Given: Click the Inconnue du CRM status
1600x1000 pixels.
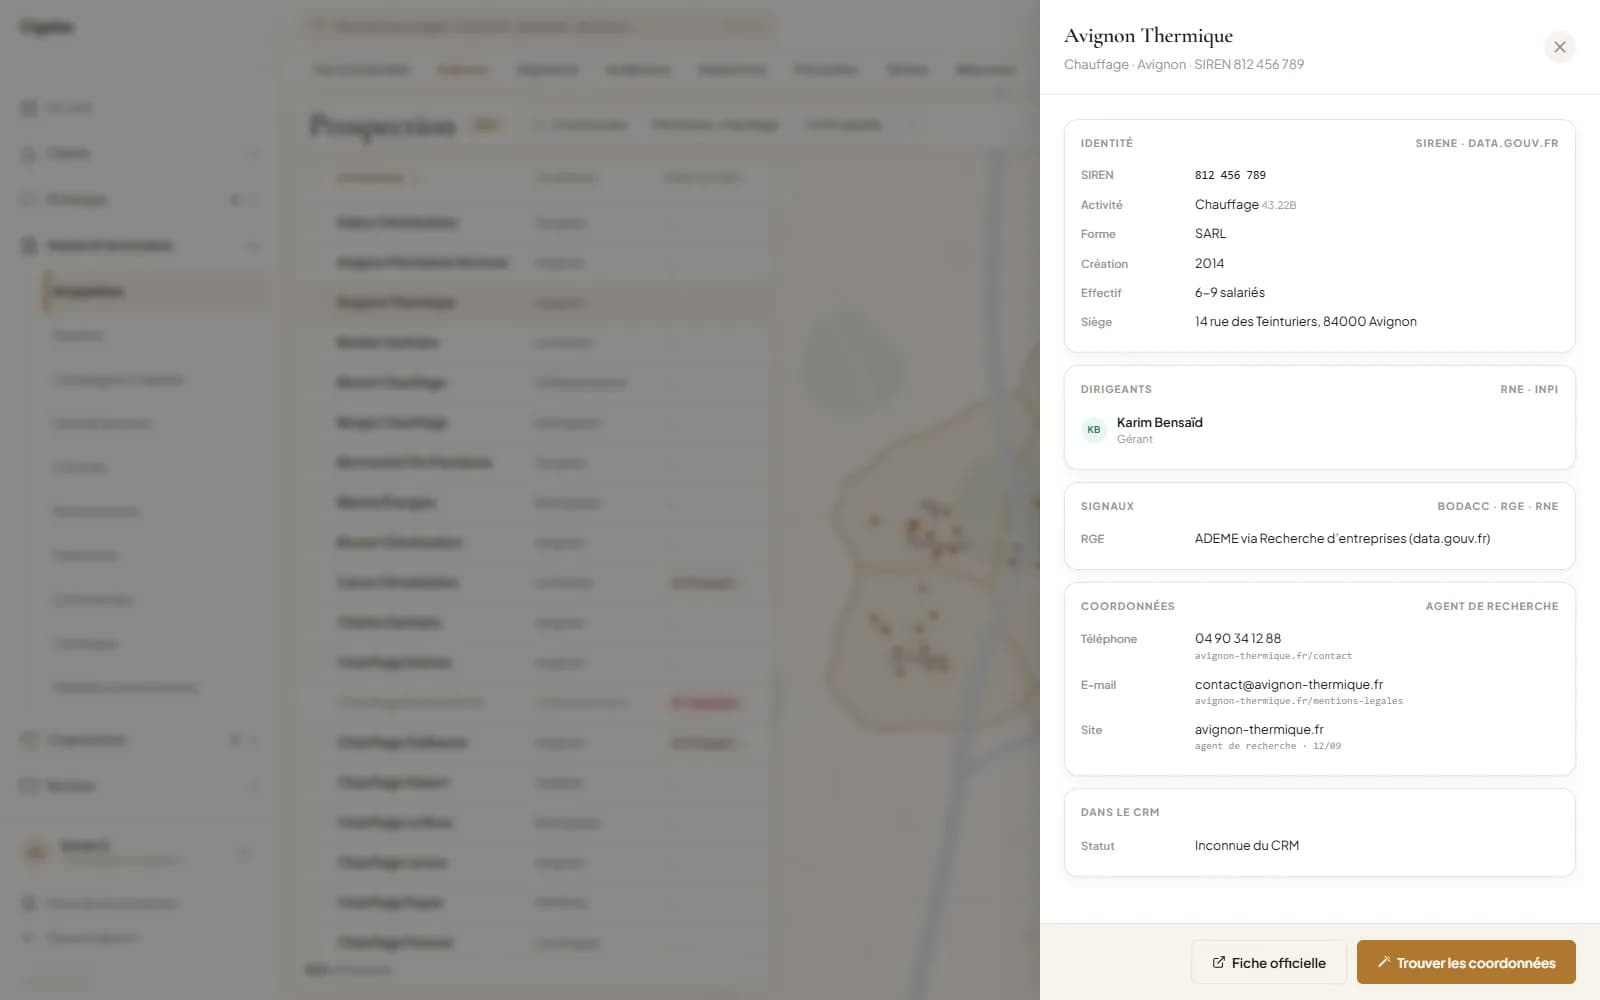Looking at the screenshot, I should click(x=1246, y=845).
